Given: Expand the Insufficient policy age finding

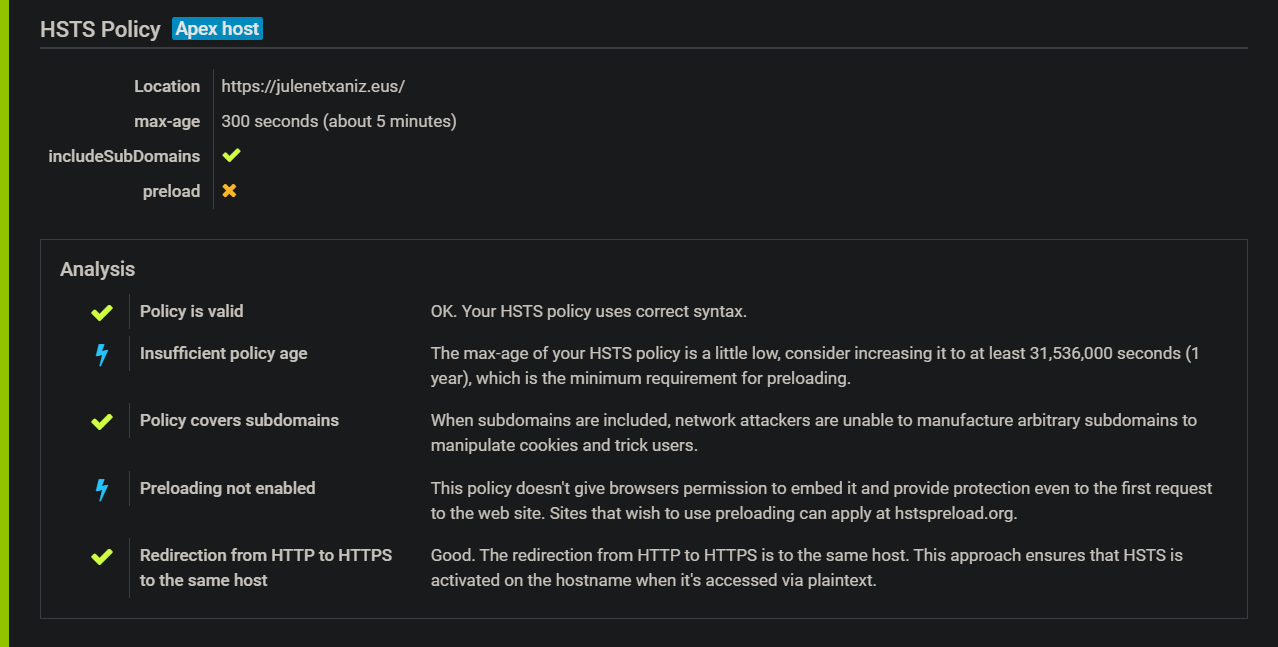Looking at the screenshot, I should (x=223, y=353).
